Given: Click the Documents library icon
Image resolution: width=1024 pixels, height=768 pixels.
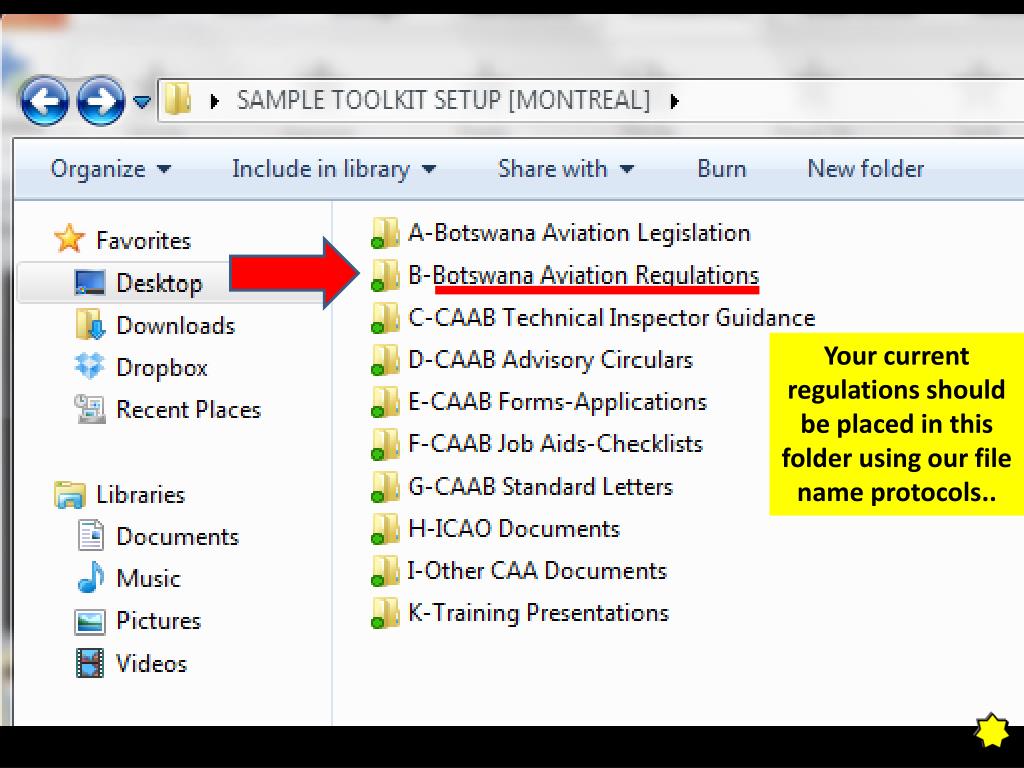Looking at the screenshot, I should pyautogui.click(x=90, y=535).
